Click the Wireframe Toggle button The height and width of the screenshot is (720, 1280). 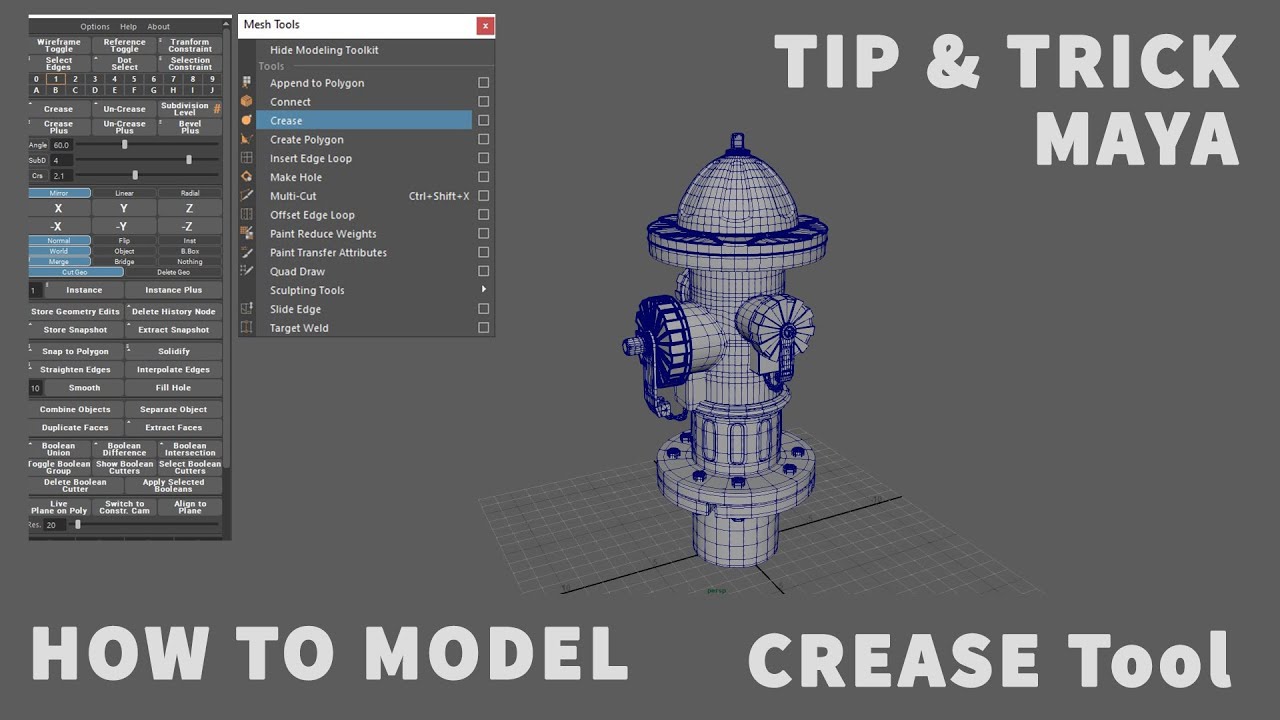tap(59, 45)
